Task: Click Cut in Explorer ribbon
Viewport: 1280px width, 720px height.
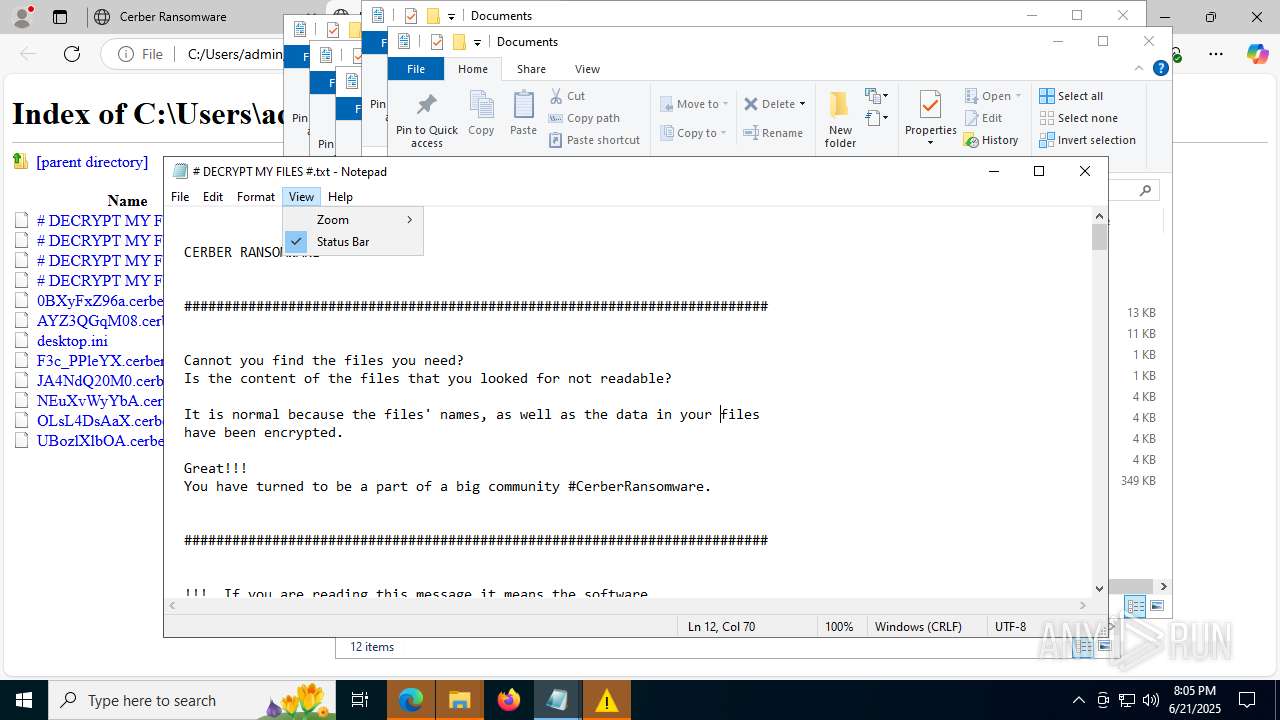Action: pos(567,96)
